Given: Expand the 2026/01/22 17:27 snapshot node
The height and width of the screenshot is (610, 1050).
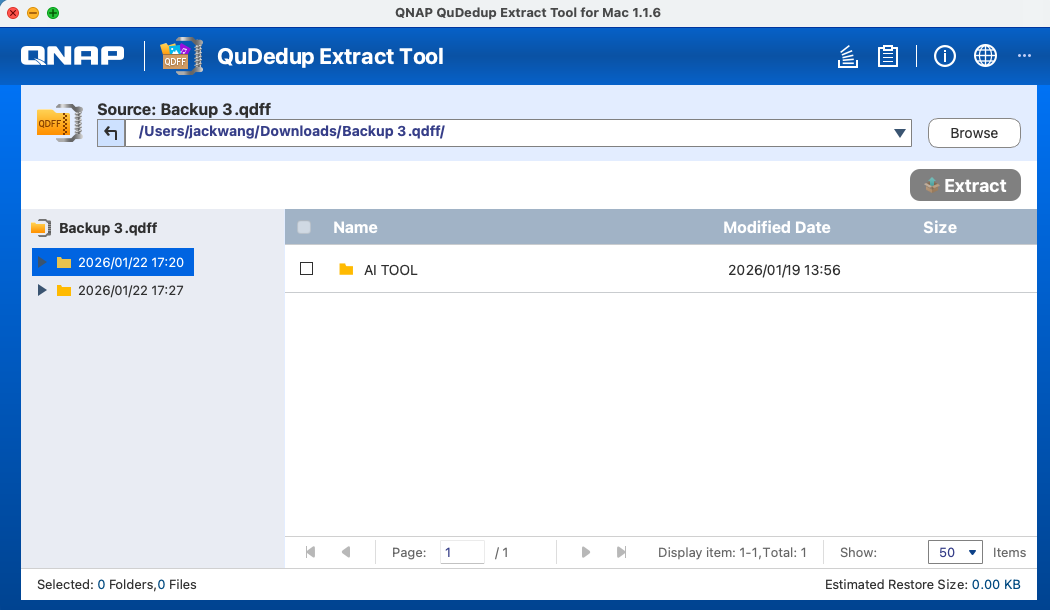Looking at the screenshot, I should coord(41,290).
